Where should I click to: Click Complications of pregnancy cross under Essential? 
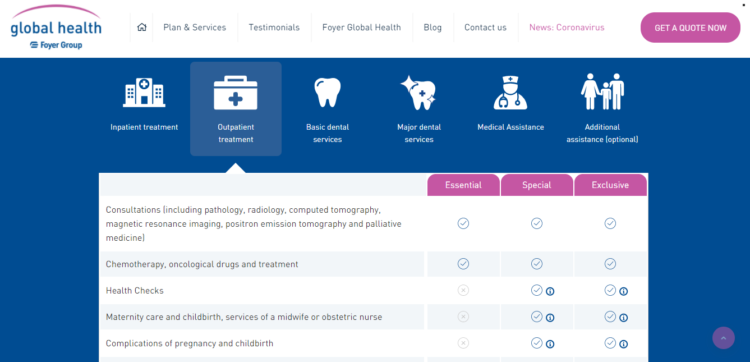tap(463, 343)
